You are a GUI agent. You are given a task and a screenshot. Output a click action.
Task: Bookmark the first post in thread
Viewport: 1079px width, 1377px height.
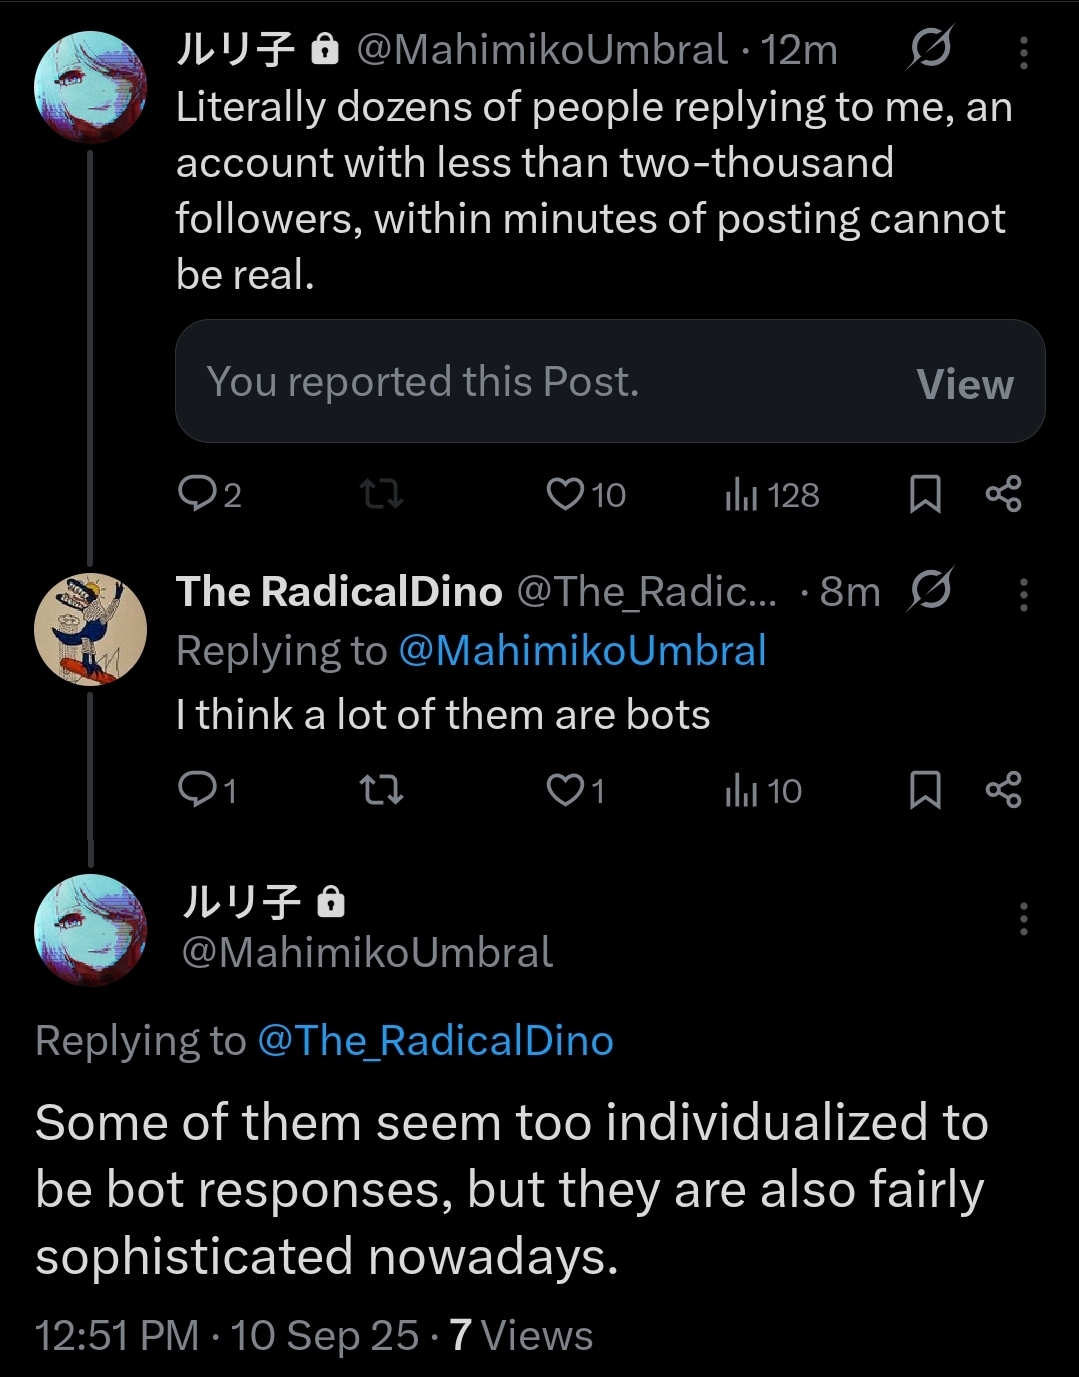[925, 494]
